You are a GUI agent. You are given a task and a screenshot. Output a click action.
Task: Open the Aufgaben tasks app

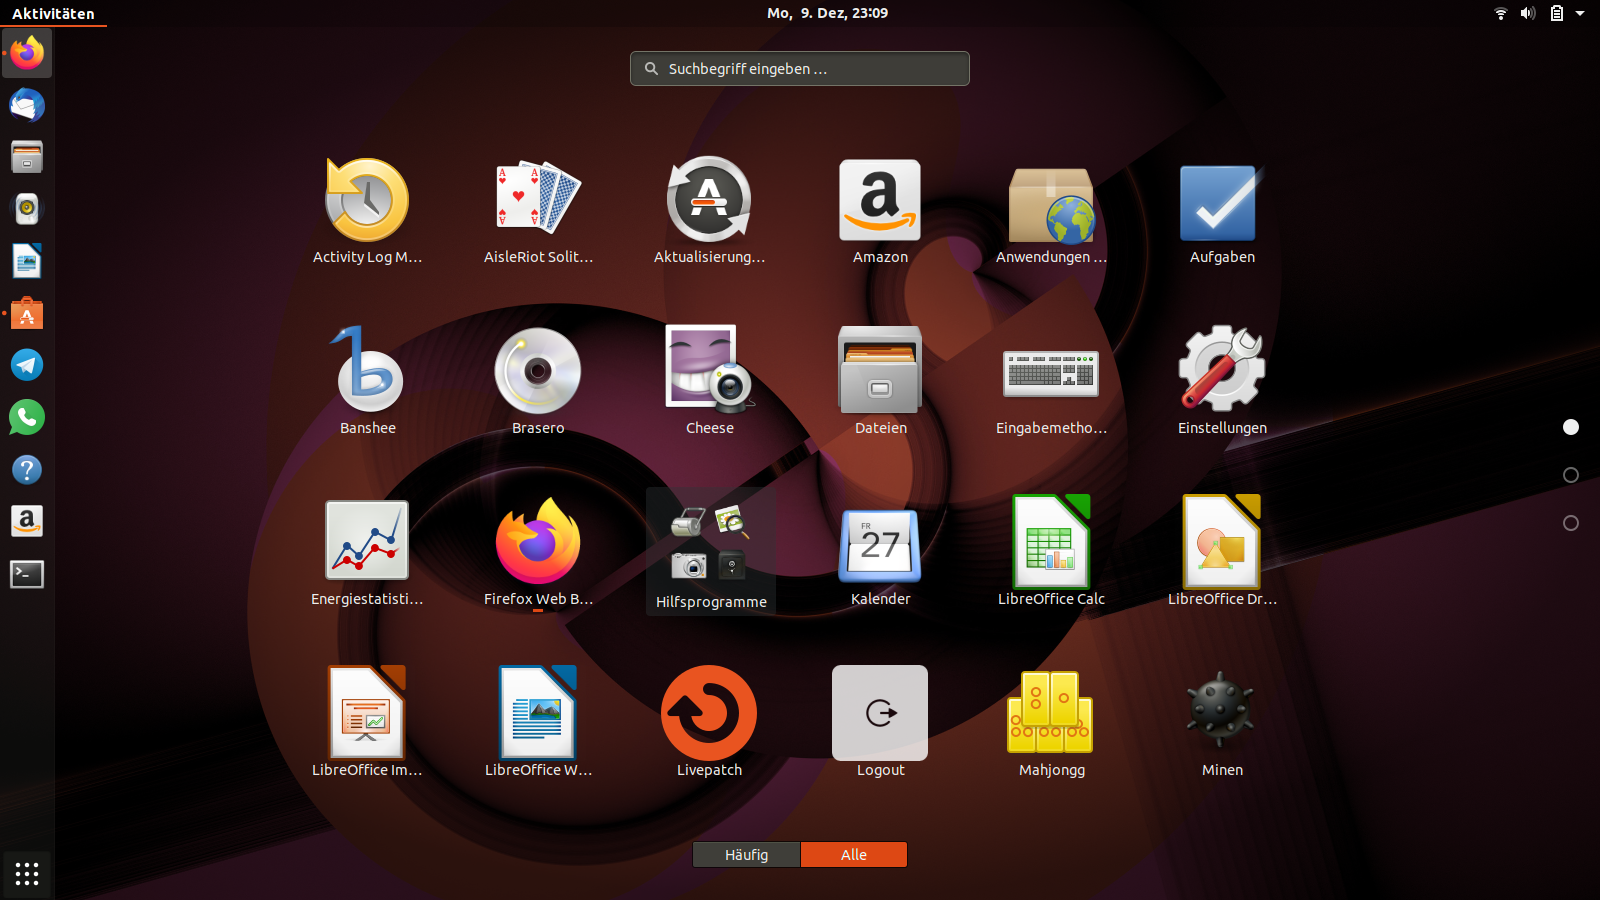1222,212
